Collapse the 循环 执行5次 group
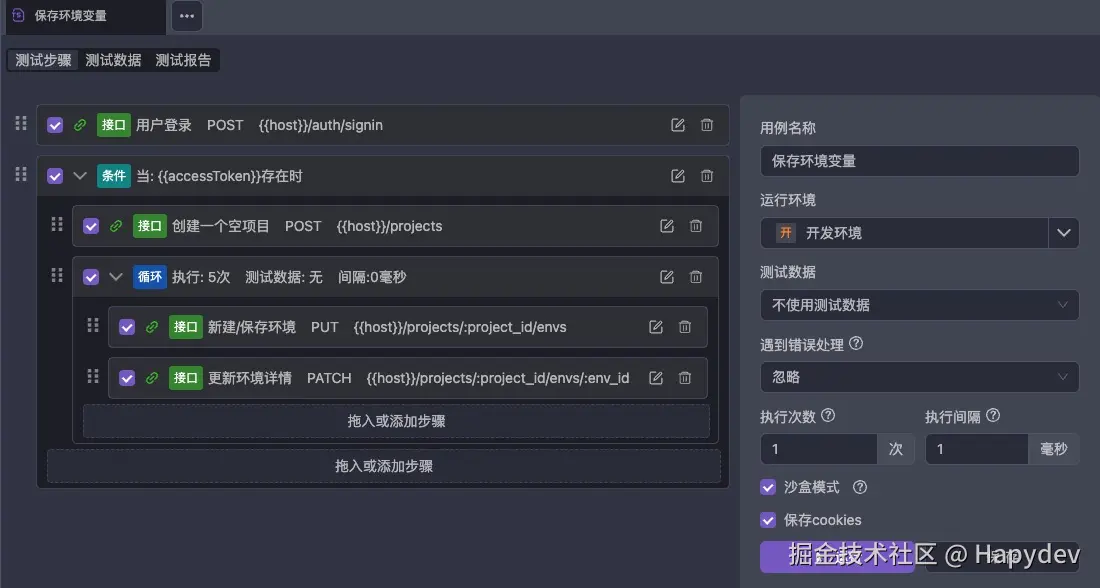Image resolution: width=1100 pixels, height=588 pixels. point(116,277)
